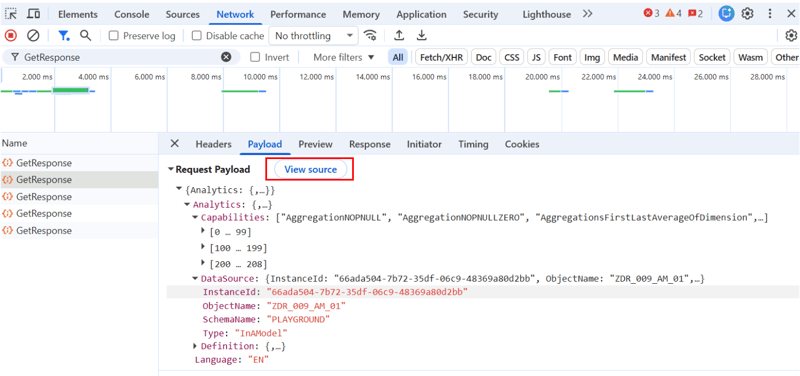Filter by Manifest requests

click(669, 57)
